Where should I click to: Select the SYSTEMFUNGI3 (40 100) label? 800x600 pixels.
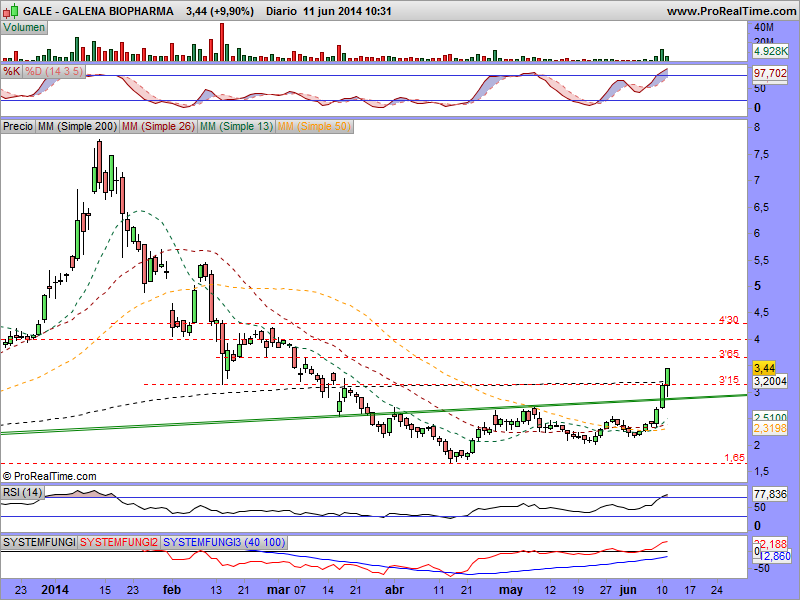[223, 542]
